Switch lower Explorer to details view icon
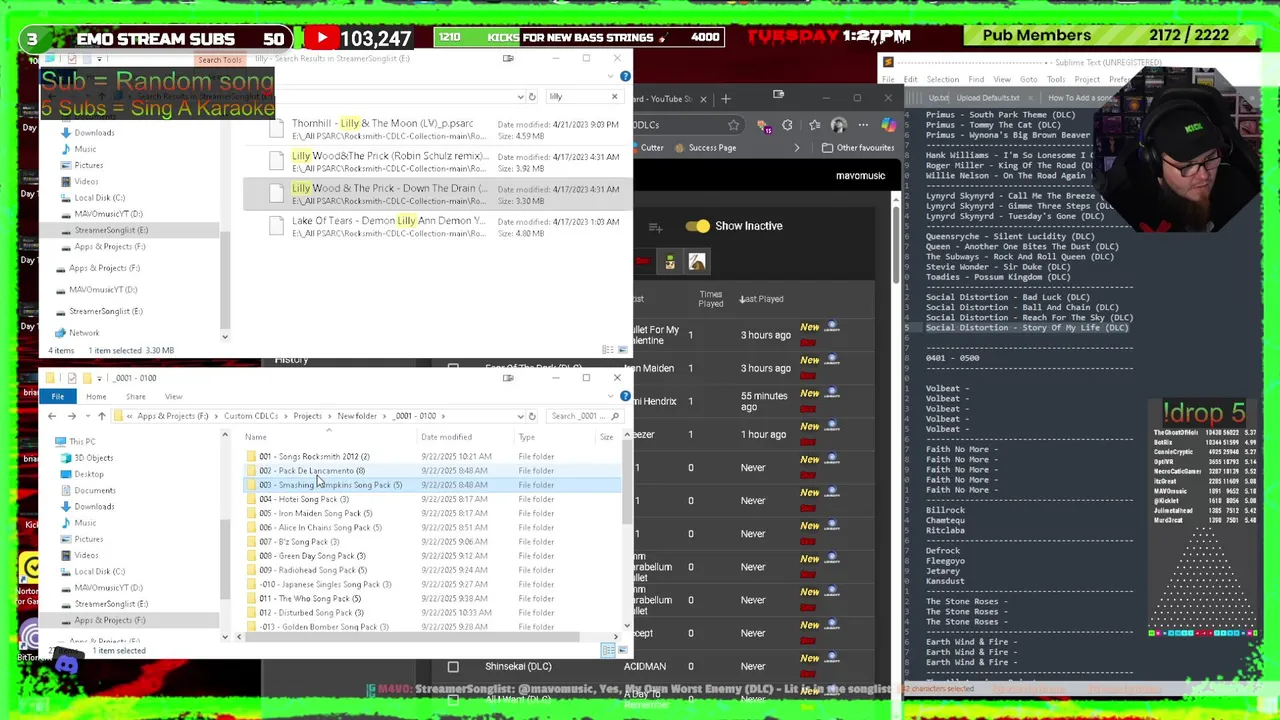The height and width of the screenshot is (720, 1280). pos(607,651)
